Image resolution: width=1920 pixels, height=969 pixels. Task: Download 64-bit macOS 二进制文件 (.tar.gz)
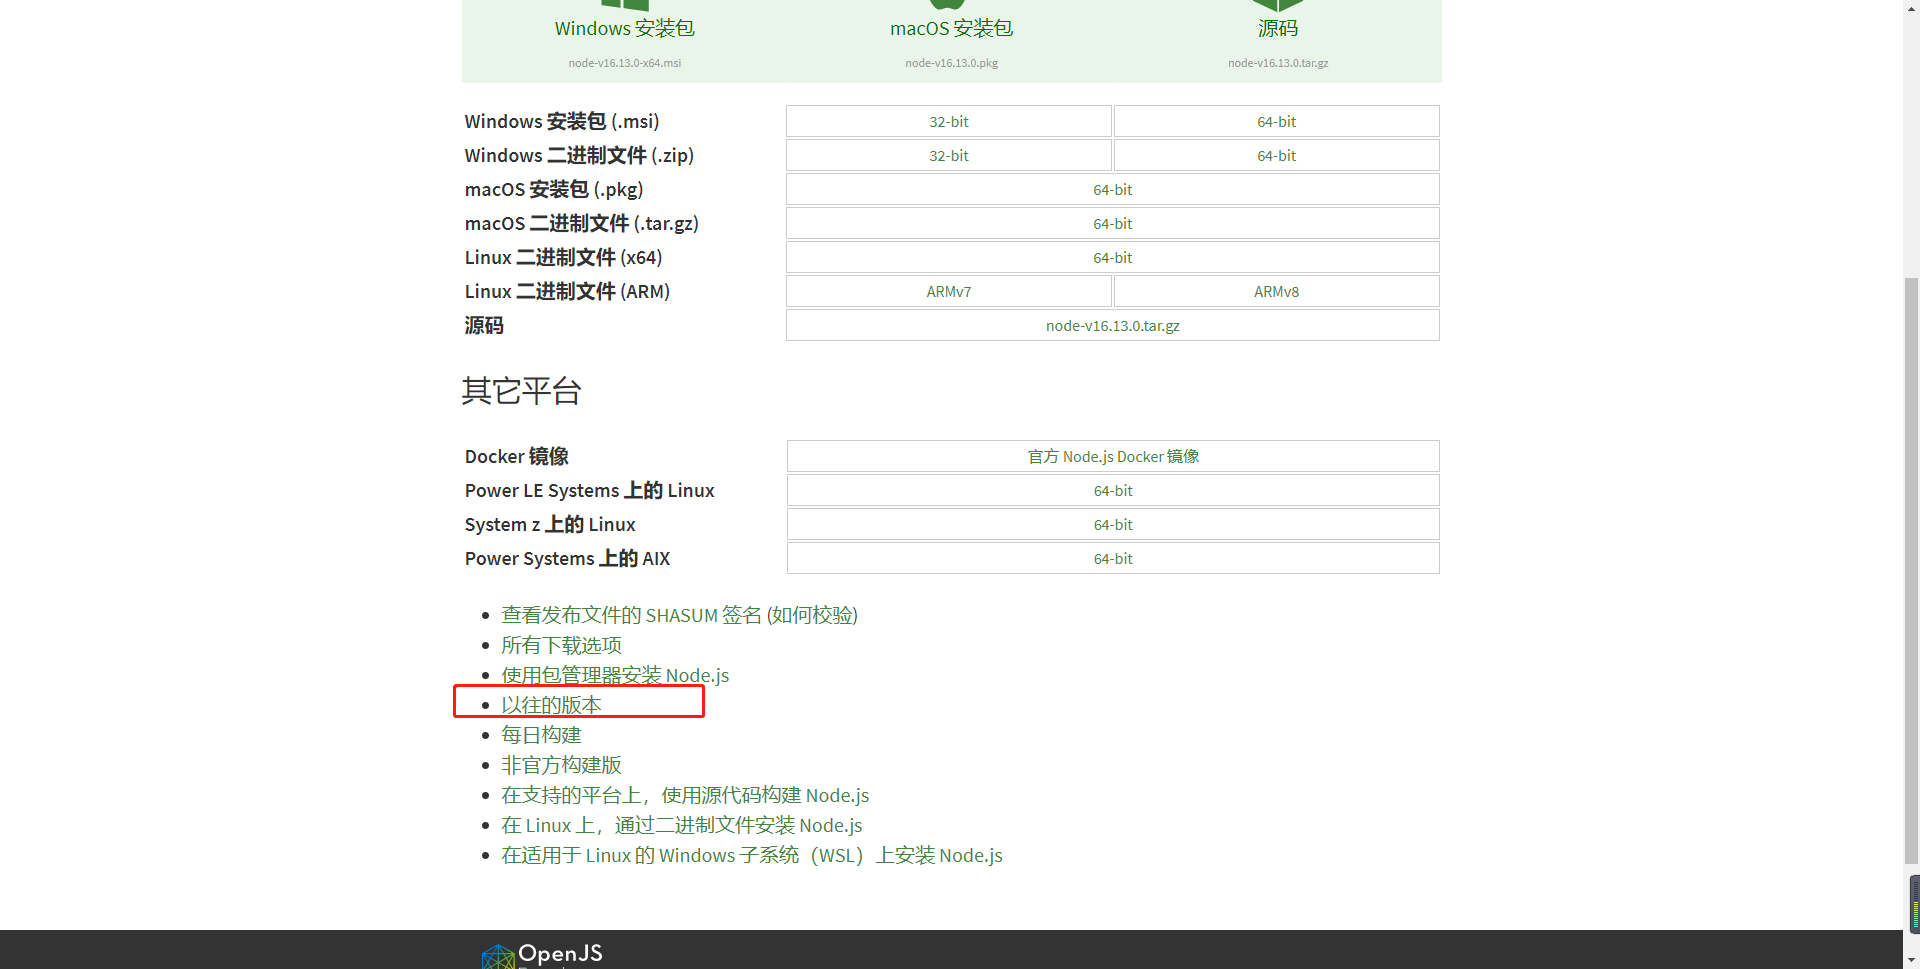pos(1113,223)
